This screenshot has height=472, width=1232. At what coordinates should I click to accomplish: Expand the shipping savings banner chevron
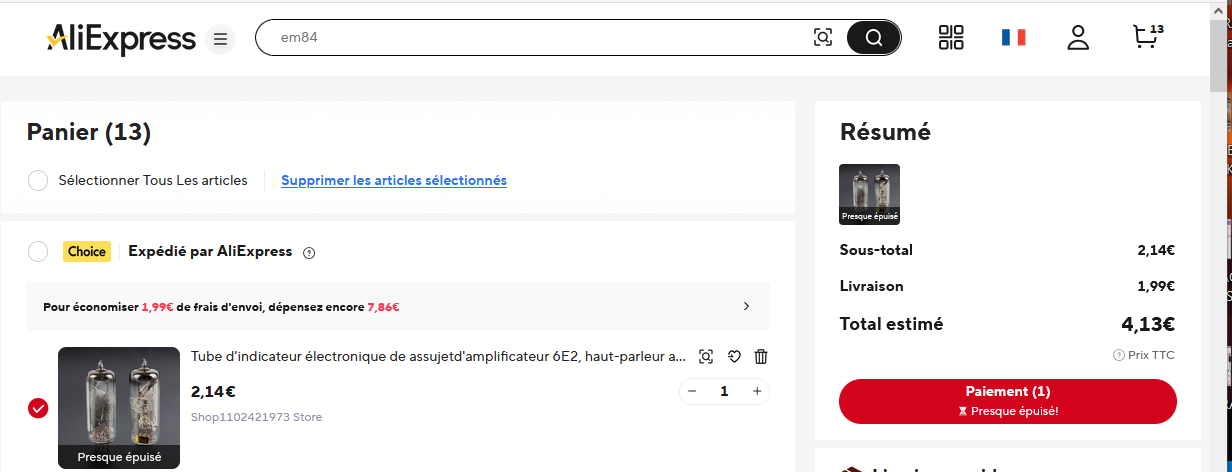coord(746,306)
